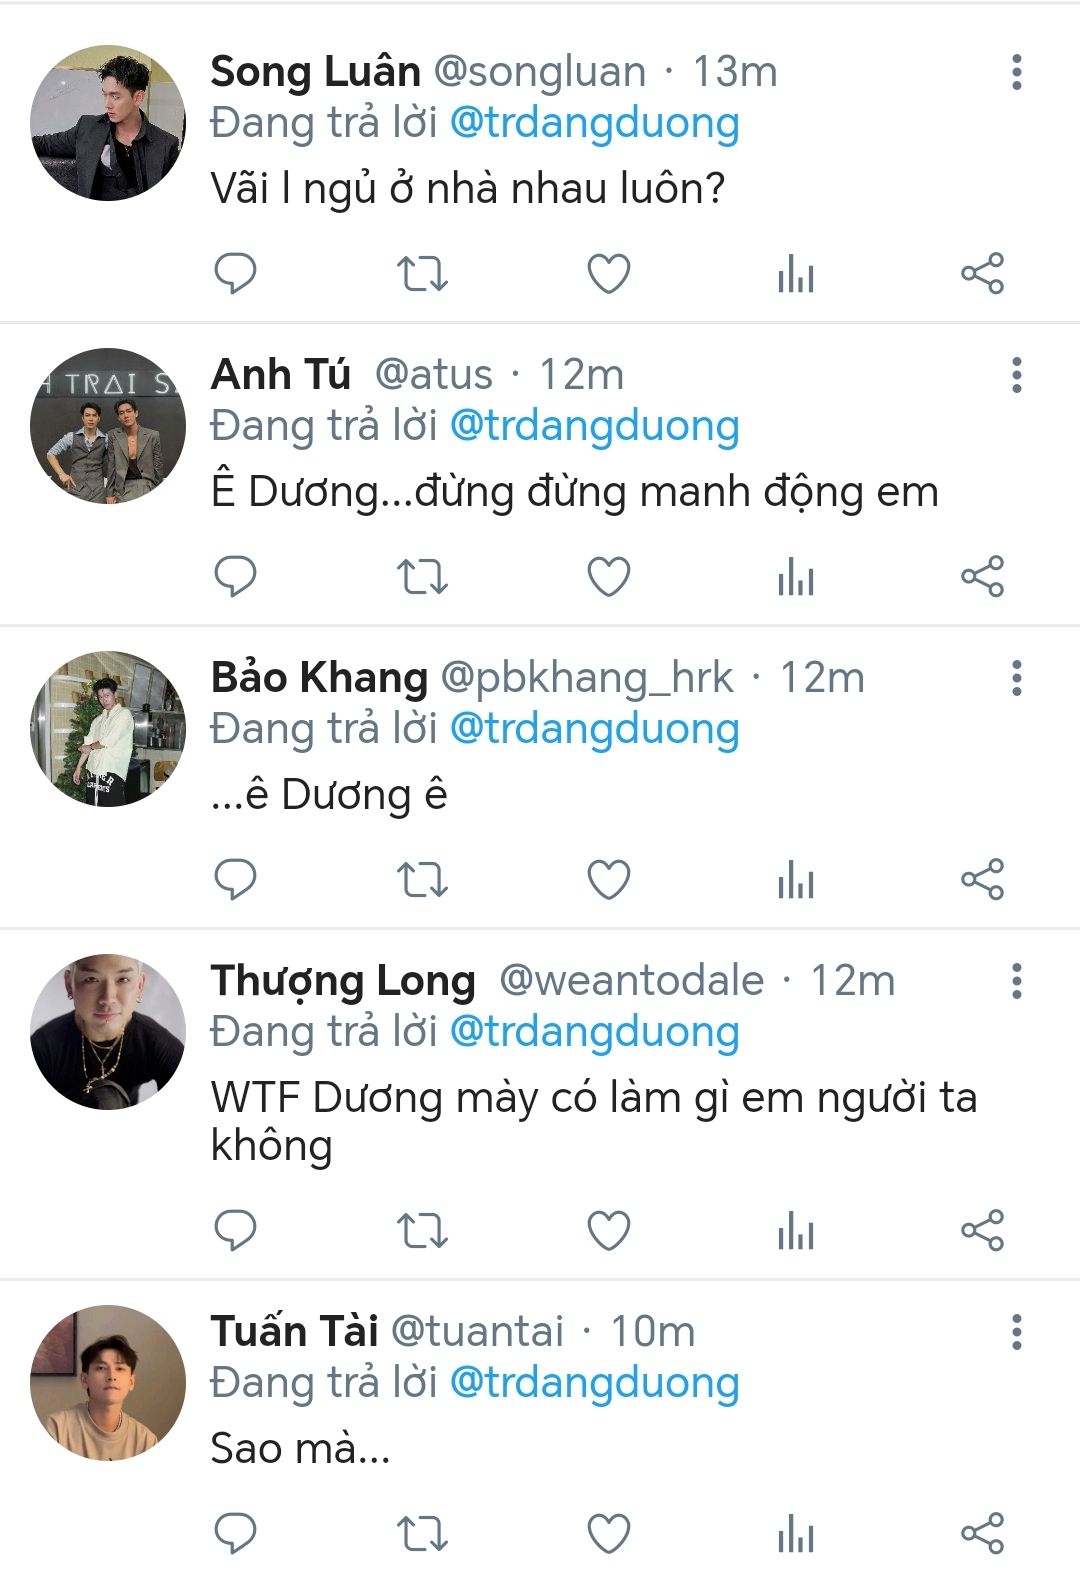Open Thượng Long's profile avatar

pyautogui.click(x=108, y=1032)
